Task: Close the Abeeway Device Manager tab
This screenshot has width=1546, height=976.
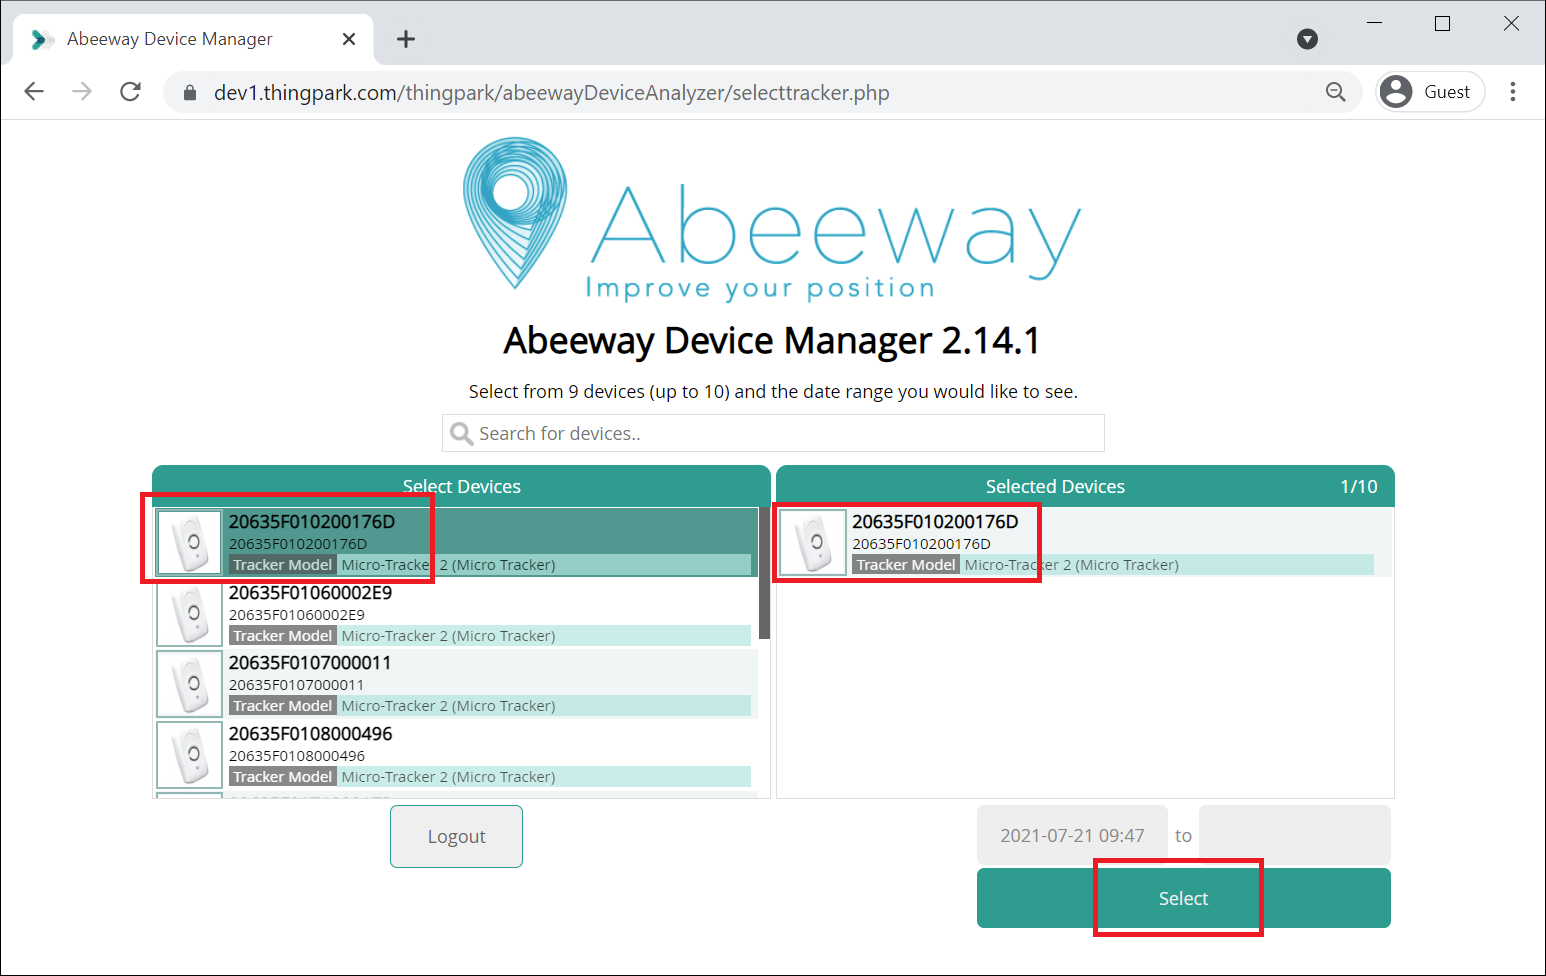Action: click(x=349, y=39)
